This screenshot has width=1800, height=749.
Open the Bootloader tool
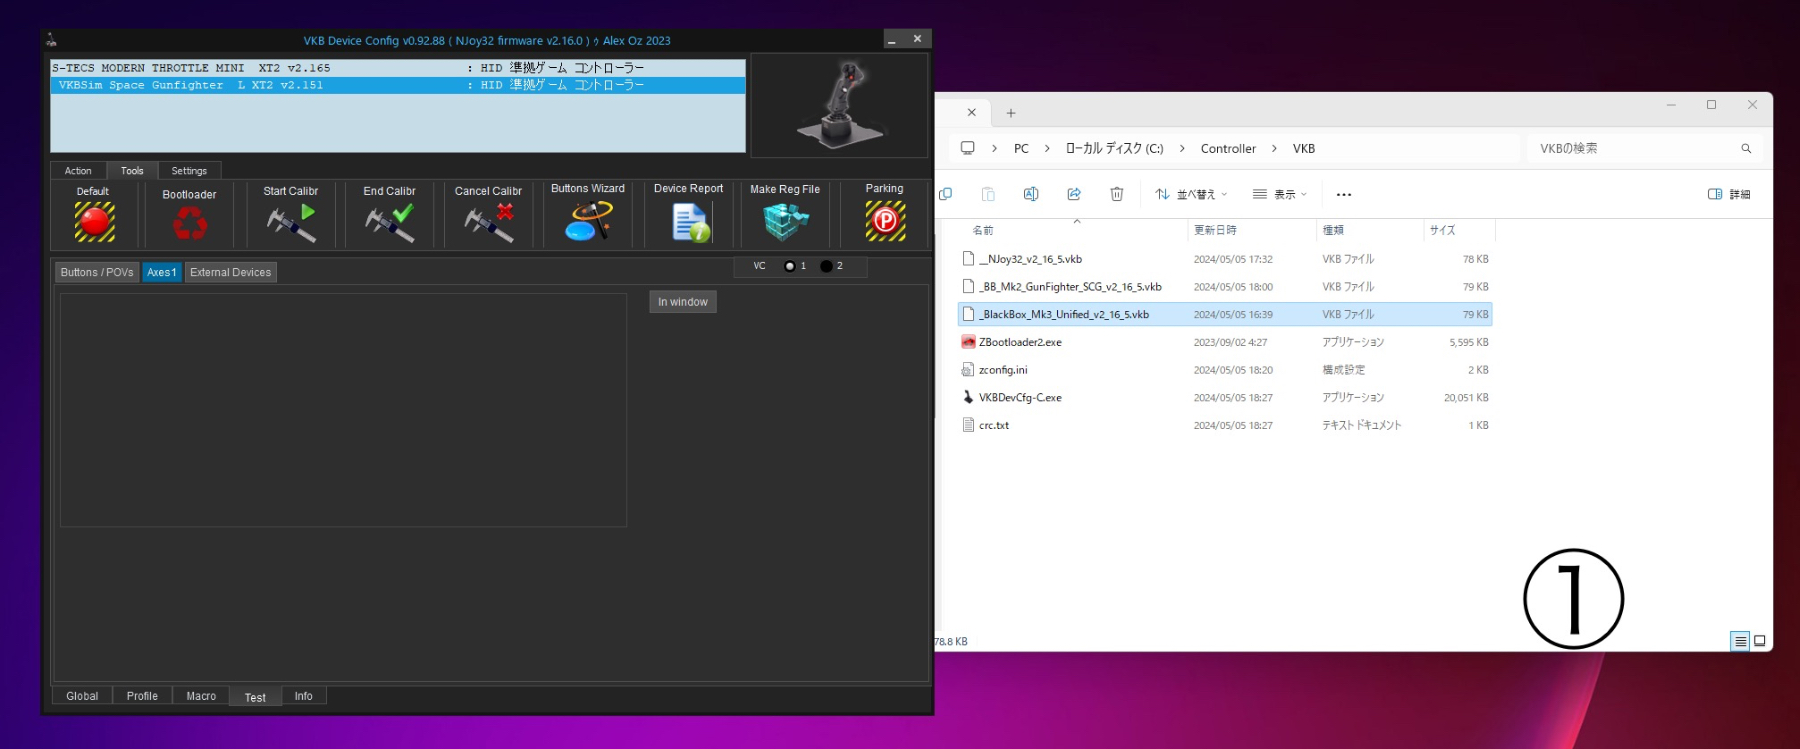point(189,223)
